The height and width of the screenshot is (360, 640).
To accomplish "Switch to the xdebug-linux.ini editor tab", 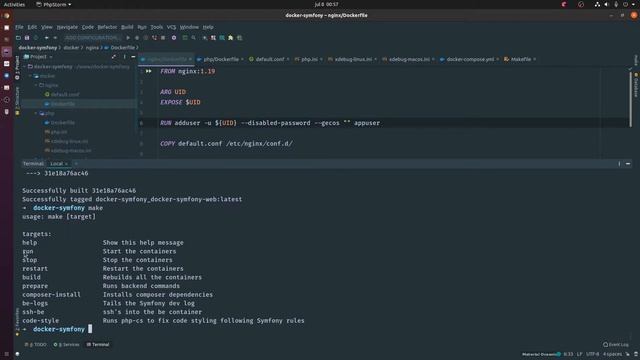I will pyautogui.click(x=353, y=59).
